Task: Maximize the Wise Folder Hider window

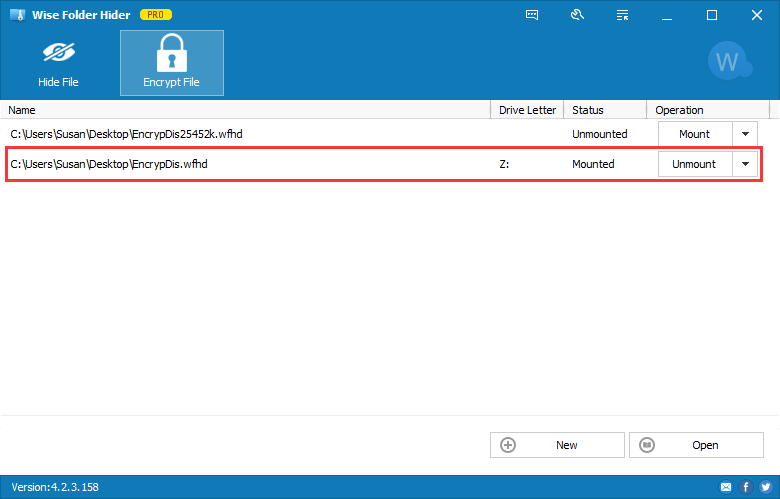Action: (712, 15)
